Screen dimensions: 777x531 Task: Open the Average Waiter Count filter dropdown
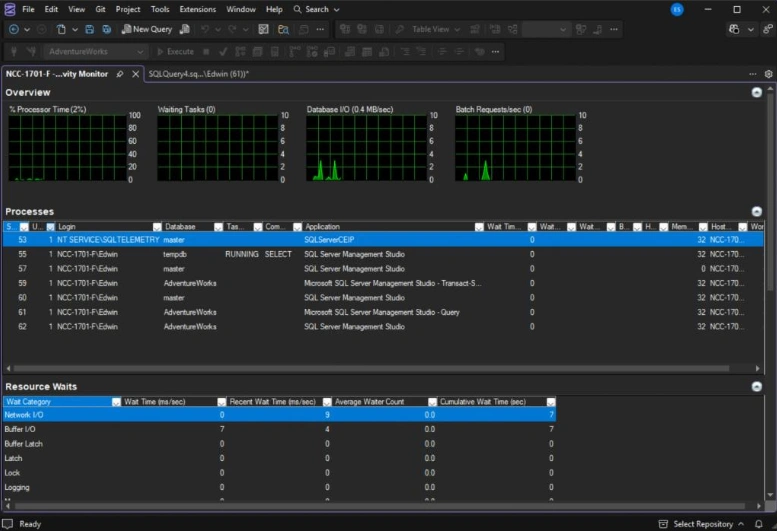tap(432, 402)
